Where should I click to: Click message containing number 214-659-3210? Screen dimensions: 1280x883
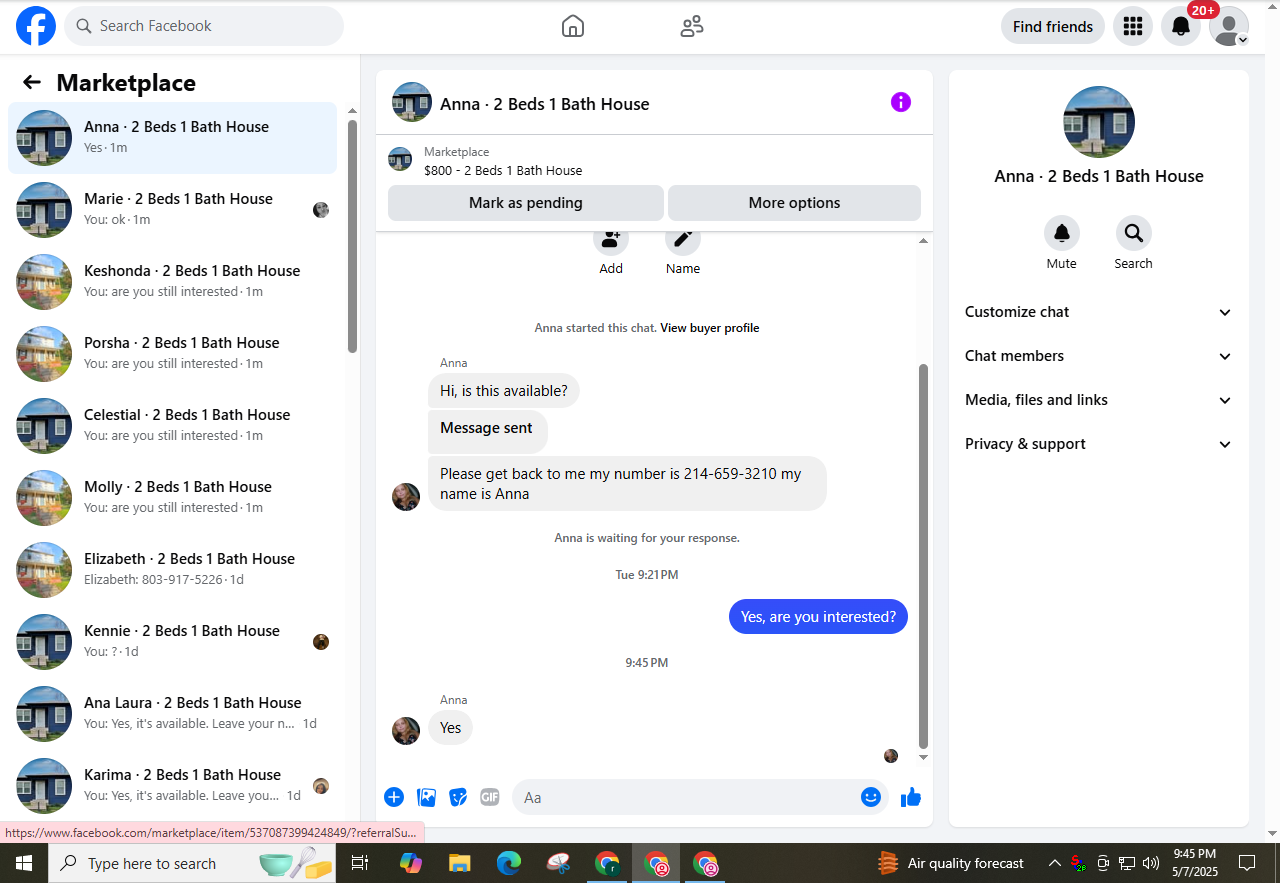coord(627,484)
